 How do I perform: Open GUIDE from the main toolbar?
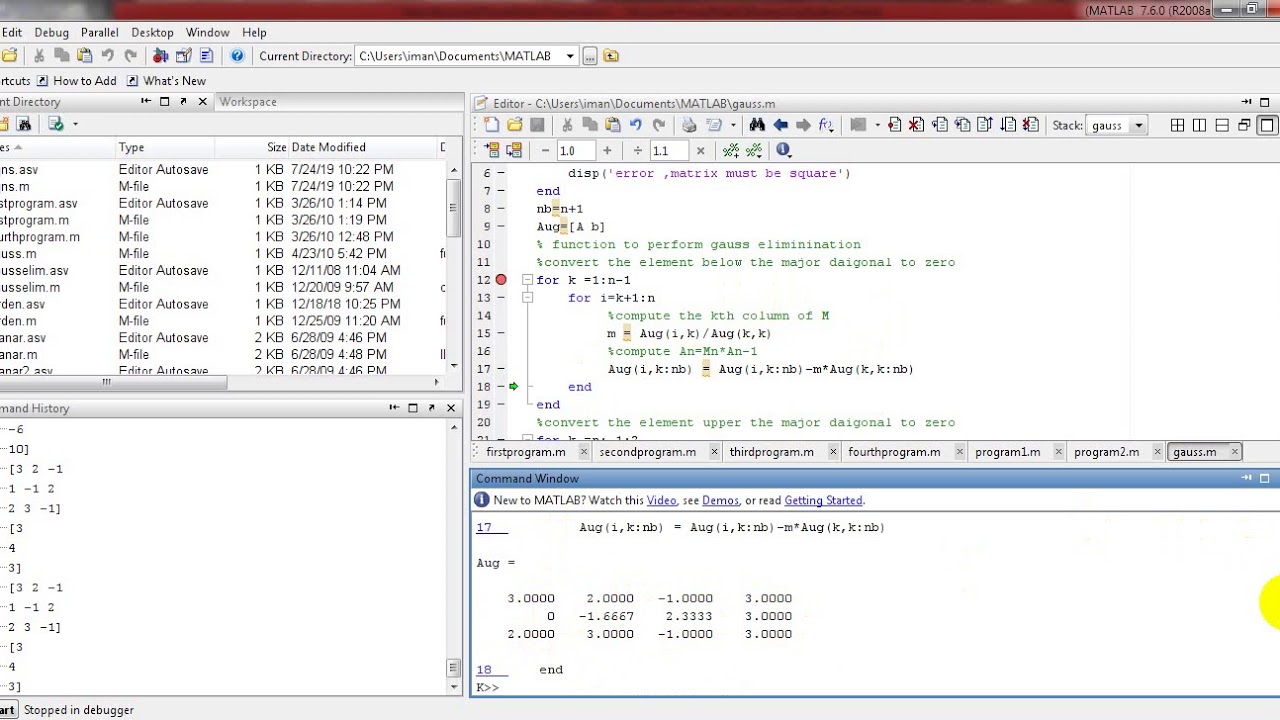[x=183, y=56]
